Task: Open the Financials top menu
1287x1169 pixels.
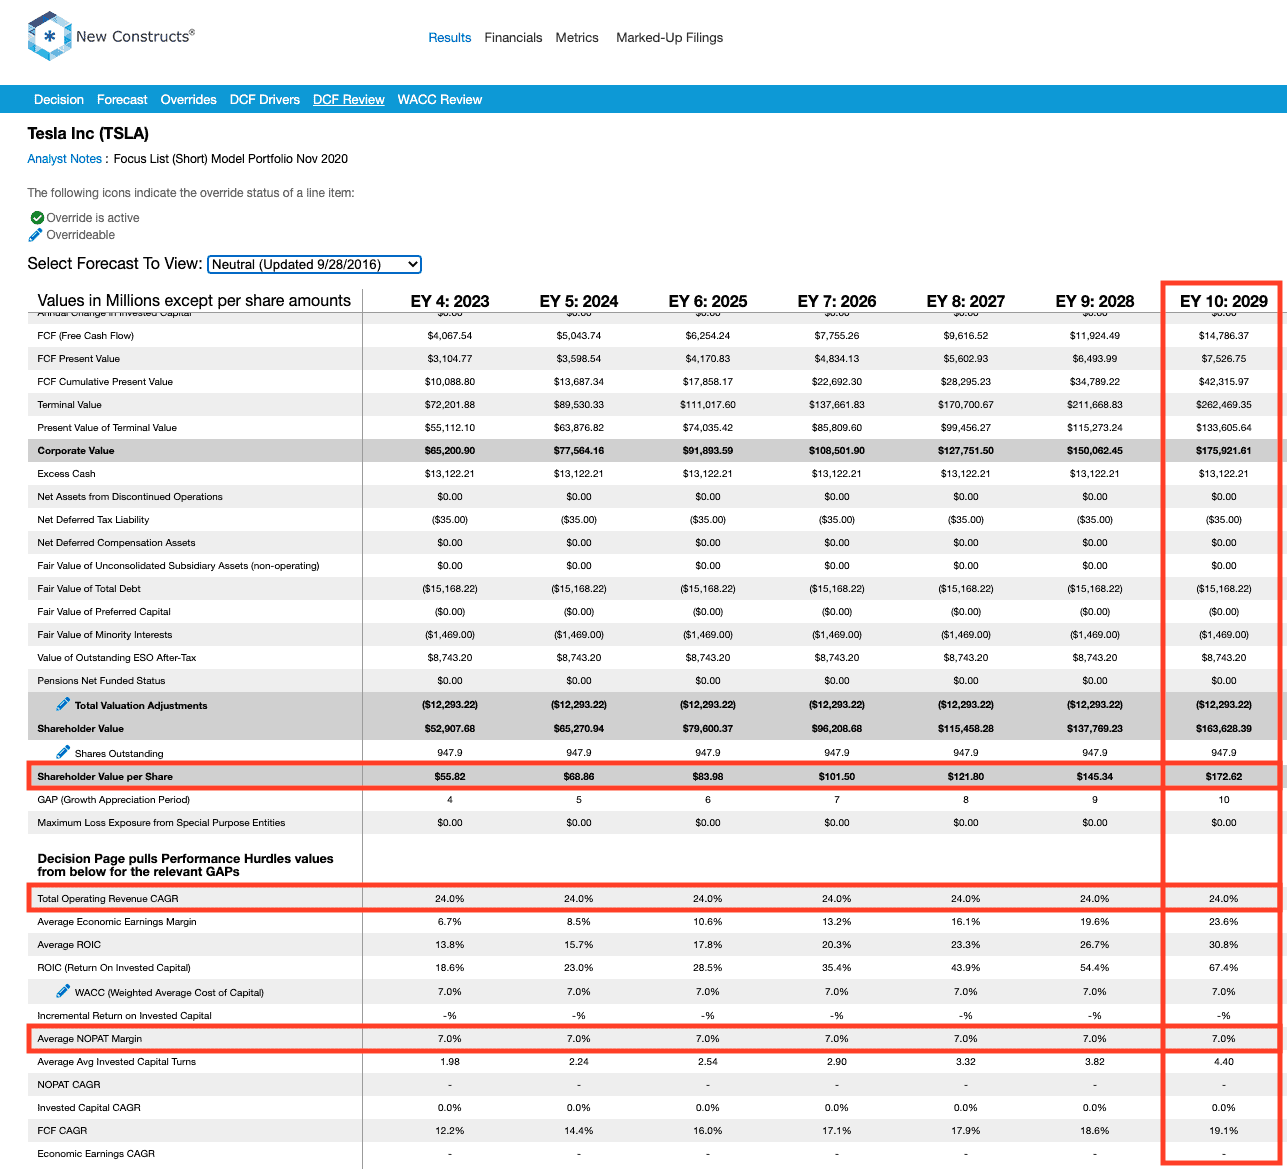Action: point(513,38)
